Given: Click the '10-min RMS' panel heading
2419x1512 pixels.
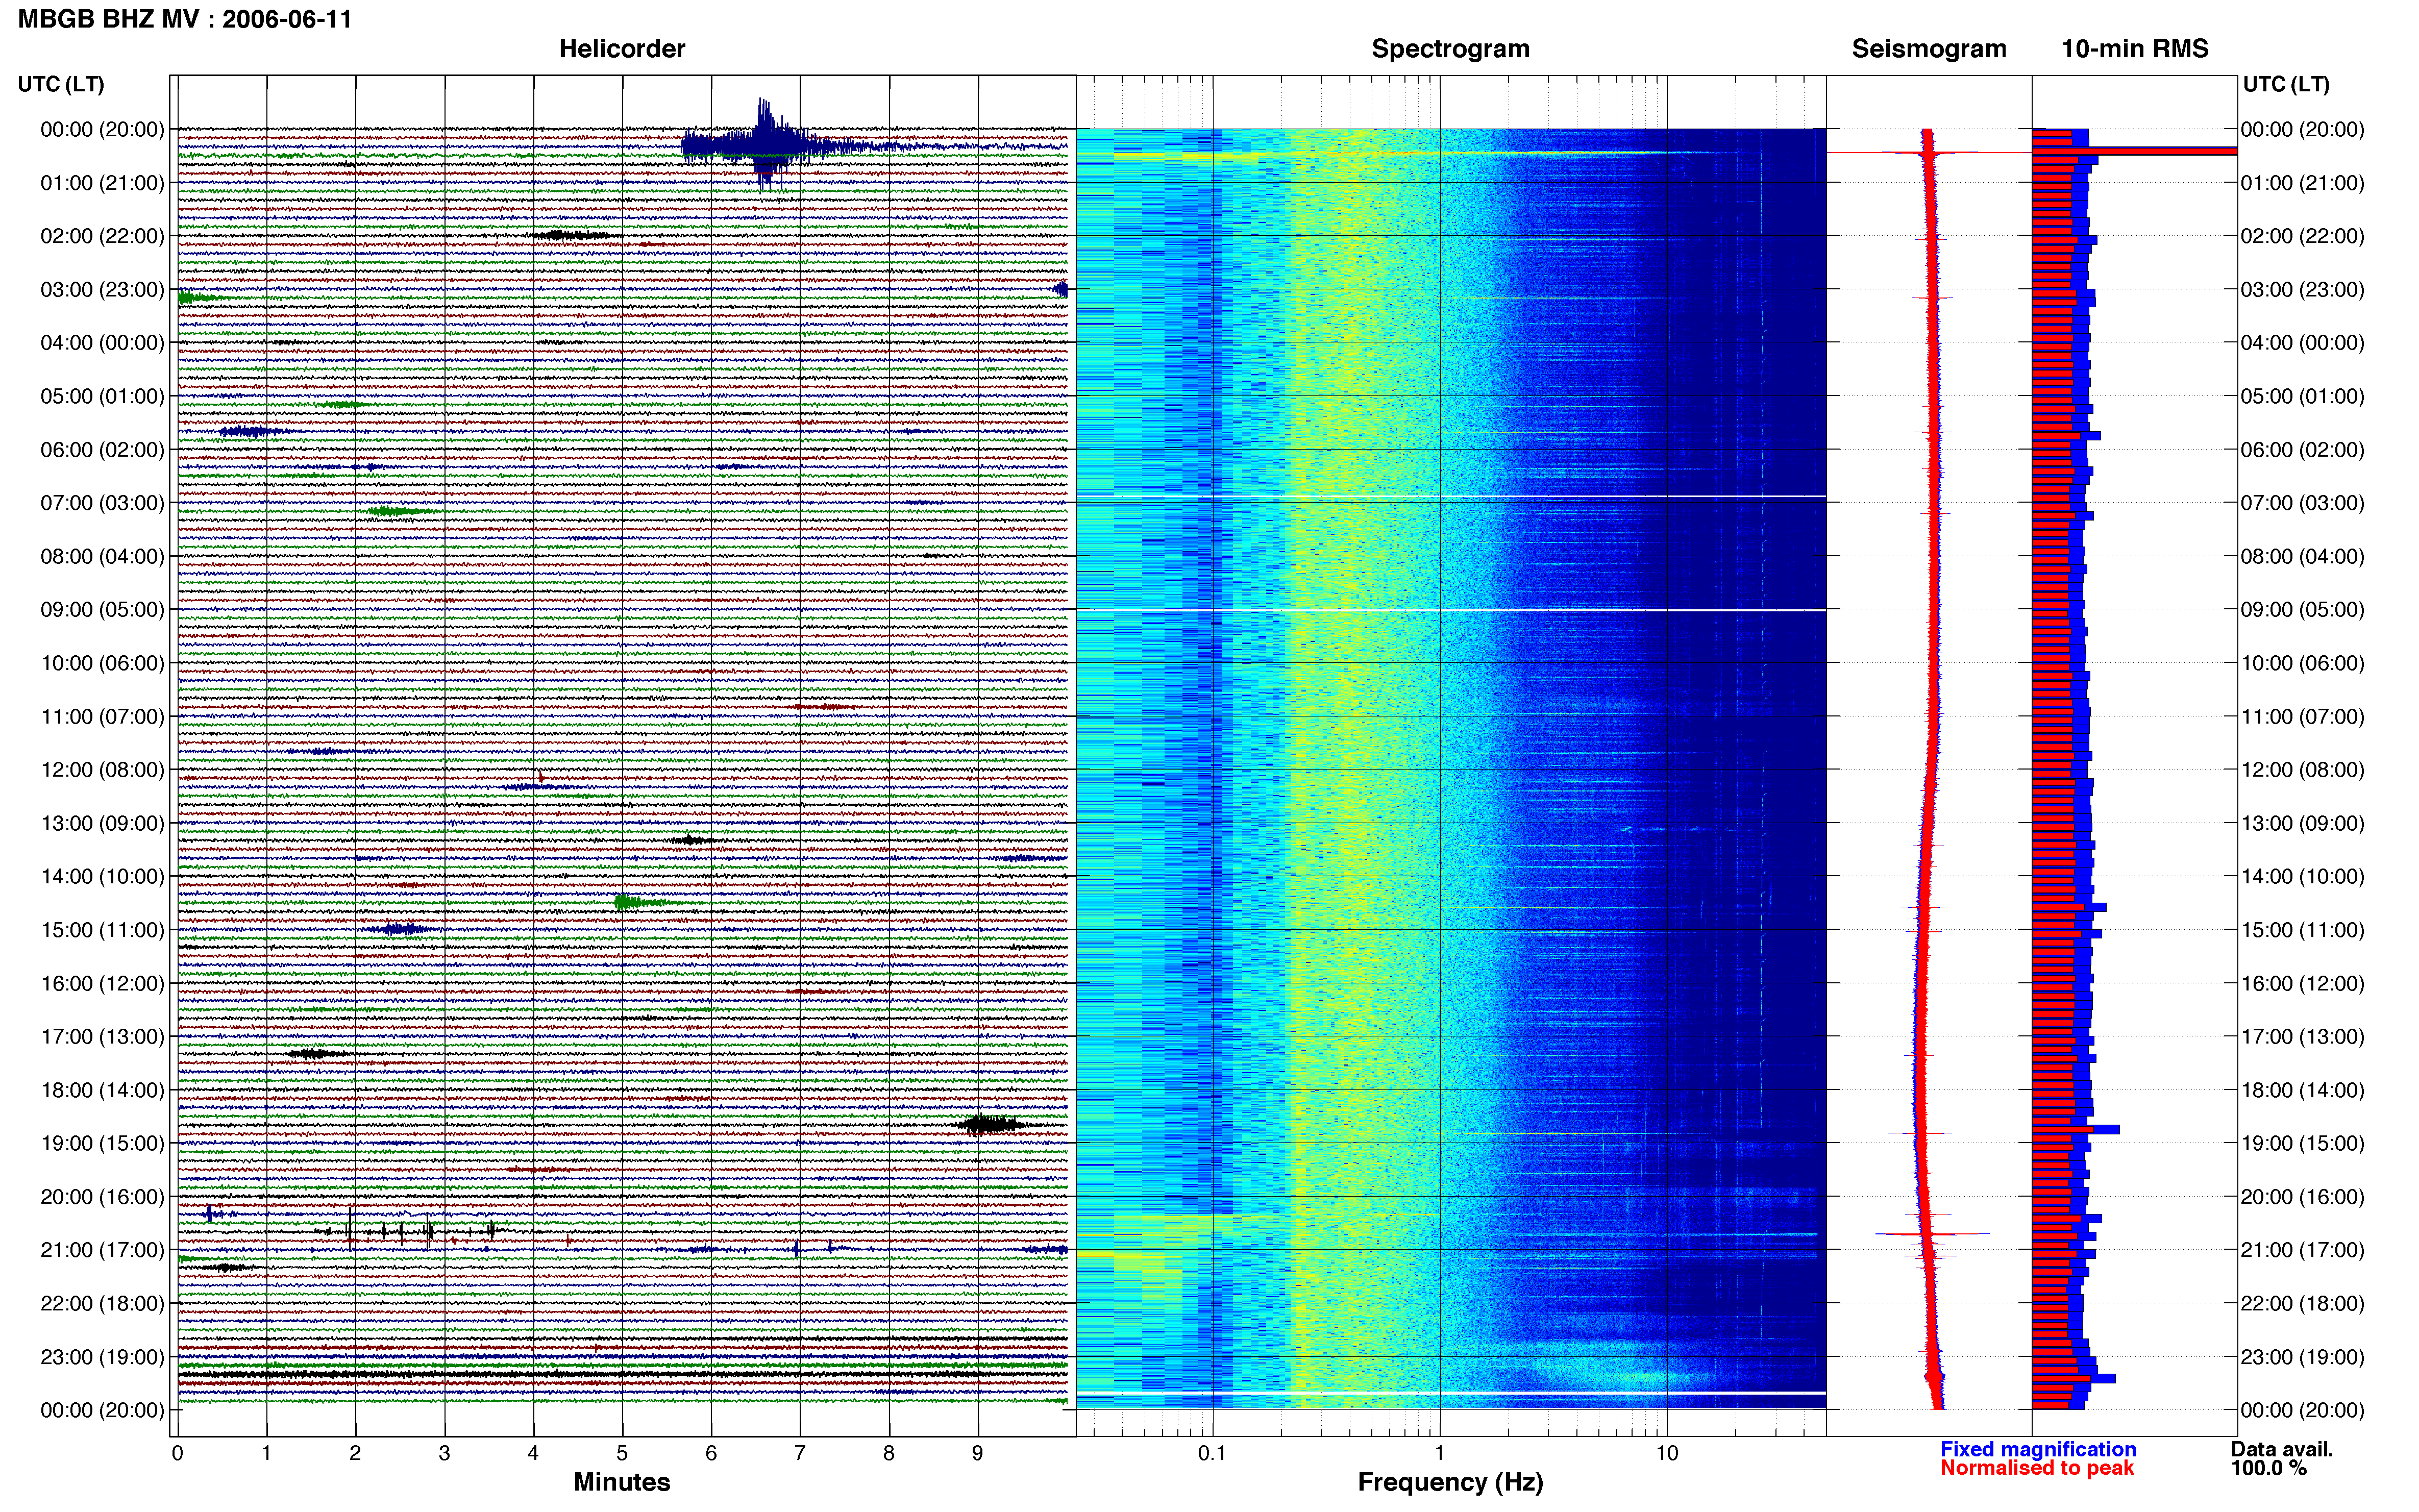Looking at the screenshot, I should tap(2135, 49).
